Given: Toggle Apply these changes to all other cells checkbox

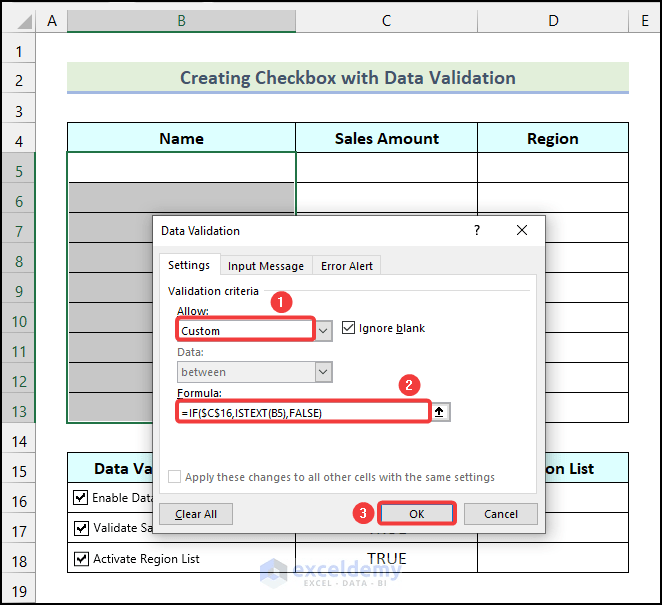Looking at the screenshot, I should click(174, 477).
